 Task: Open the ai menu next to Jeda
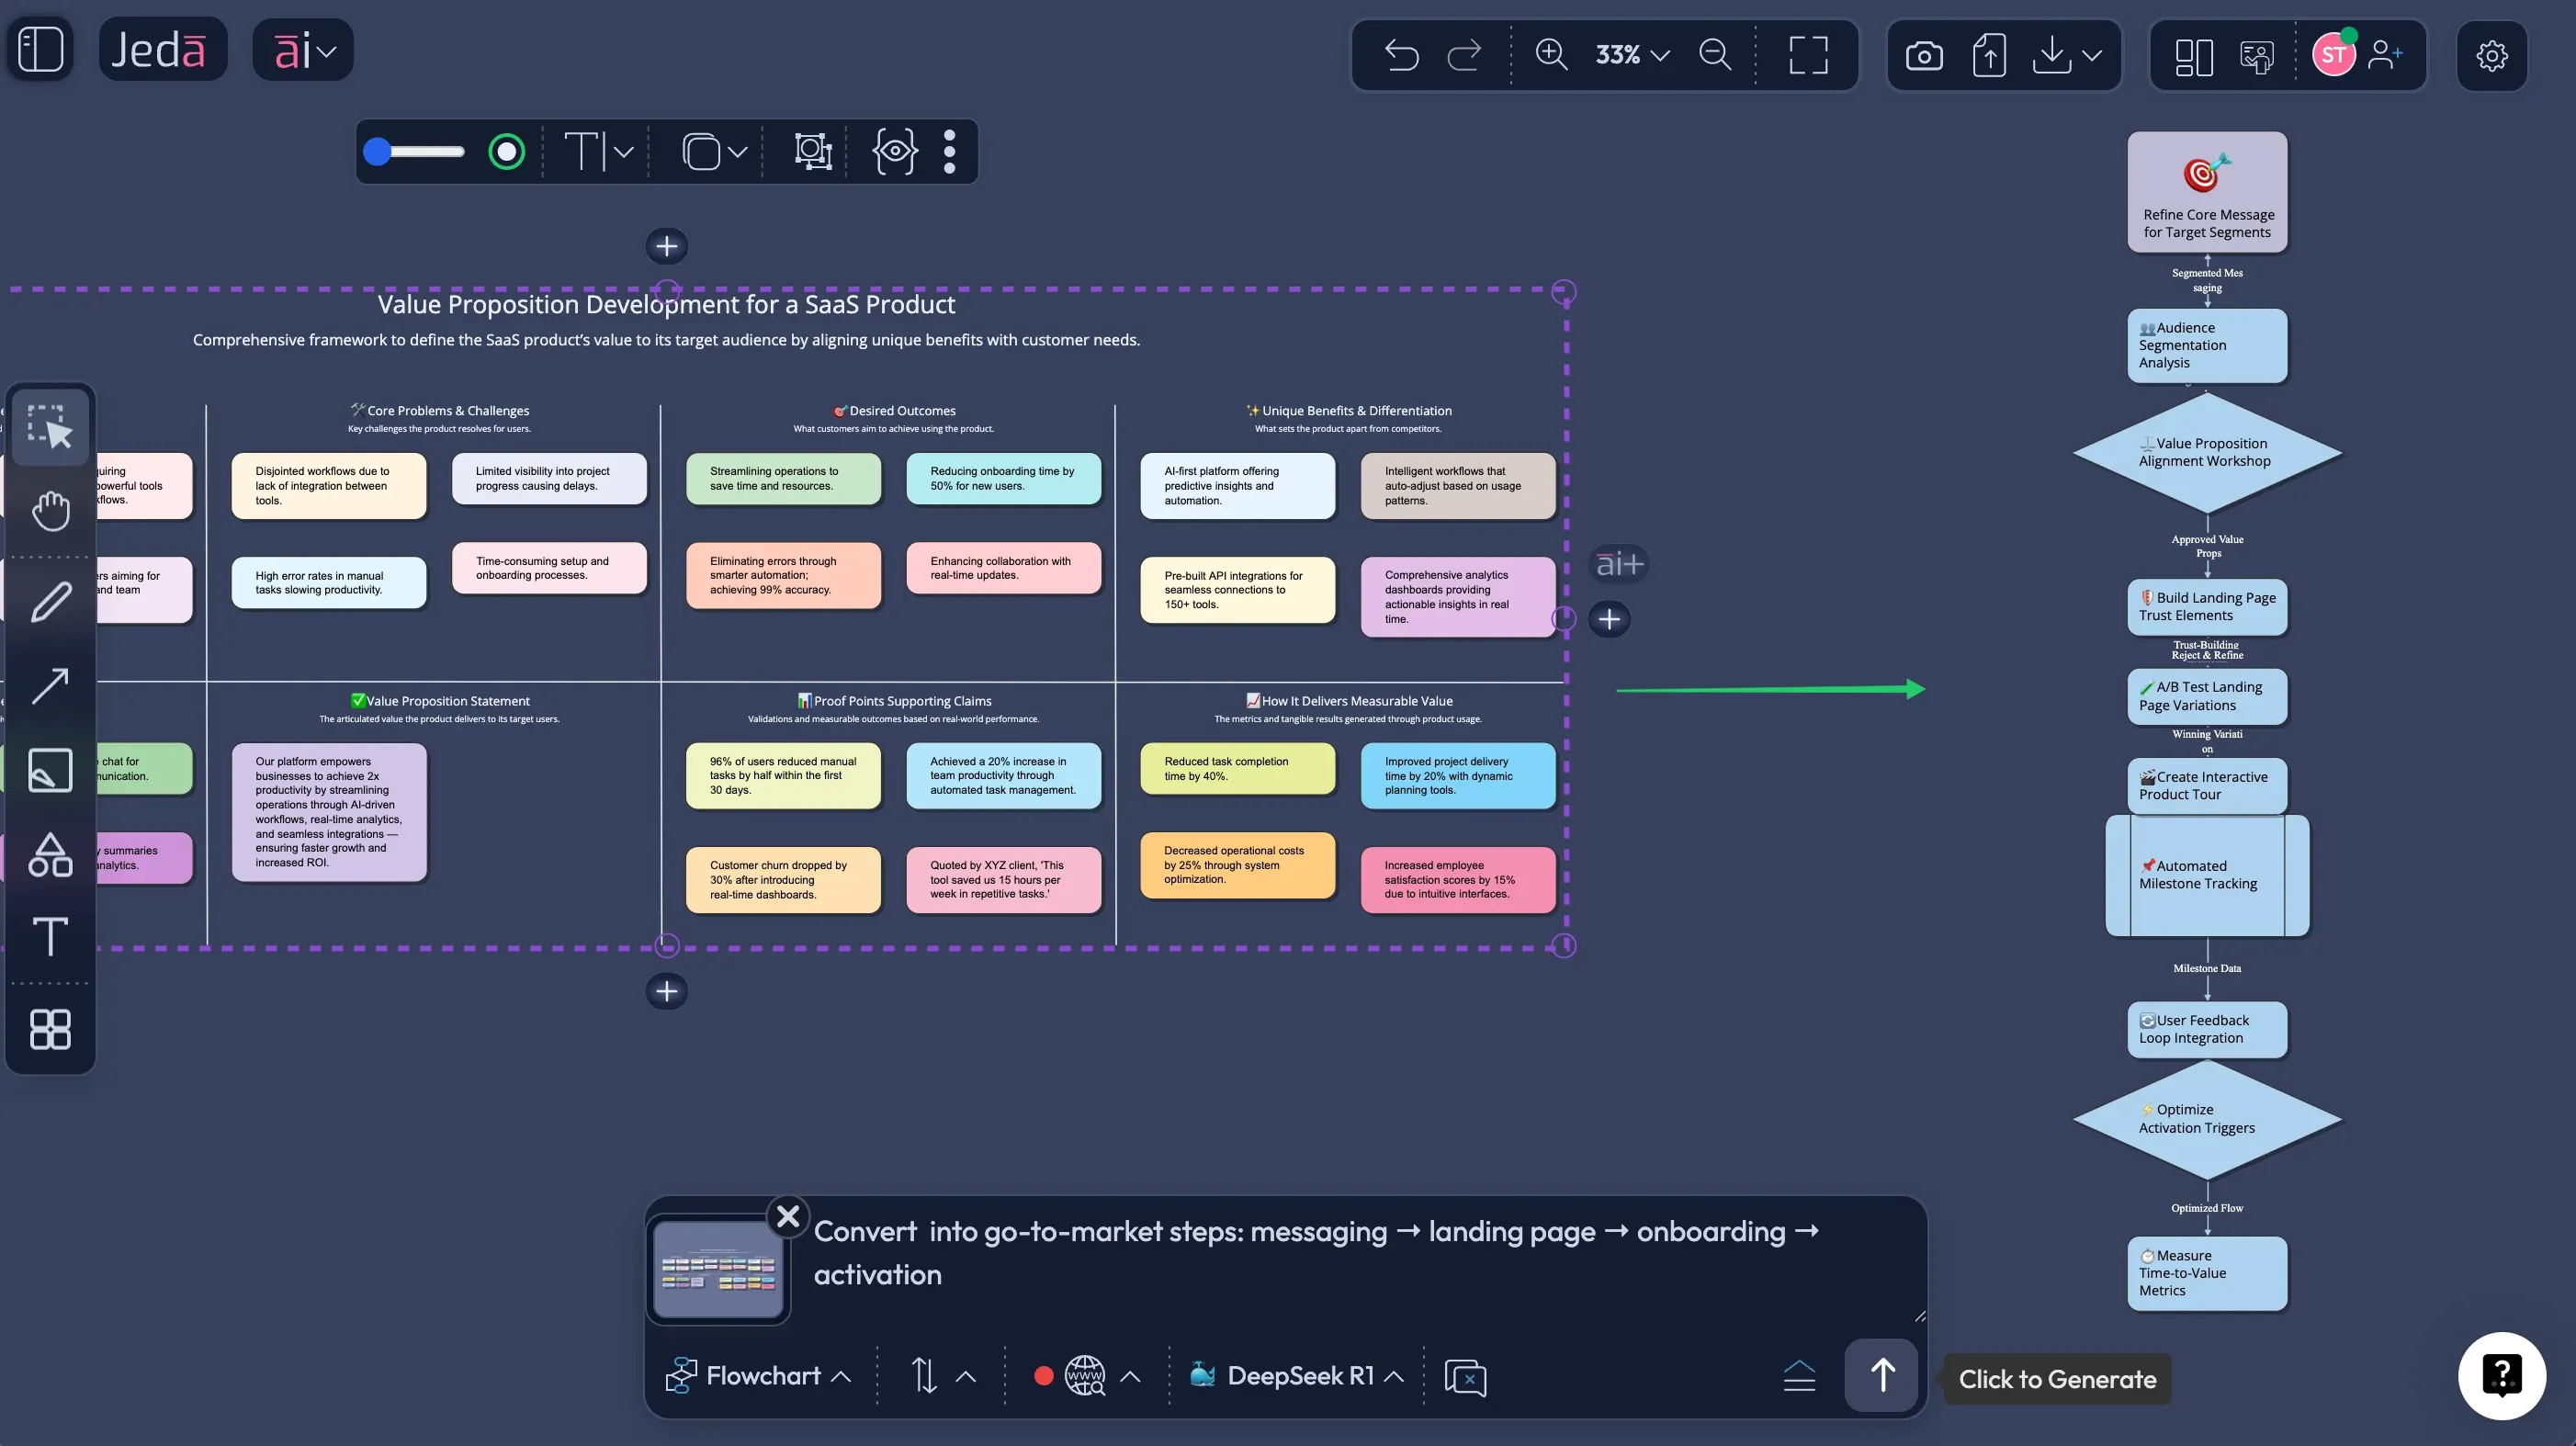pyautogui.click(x=303, y=50)
